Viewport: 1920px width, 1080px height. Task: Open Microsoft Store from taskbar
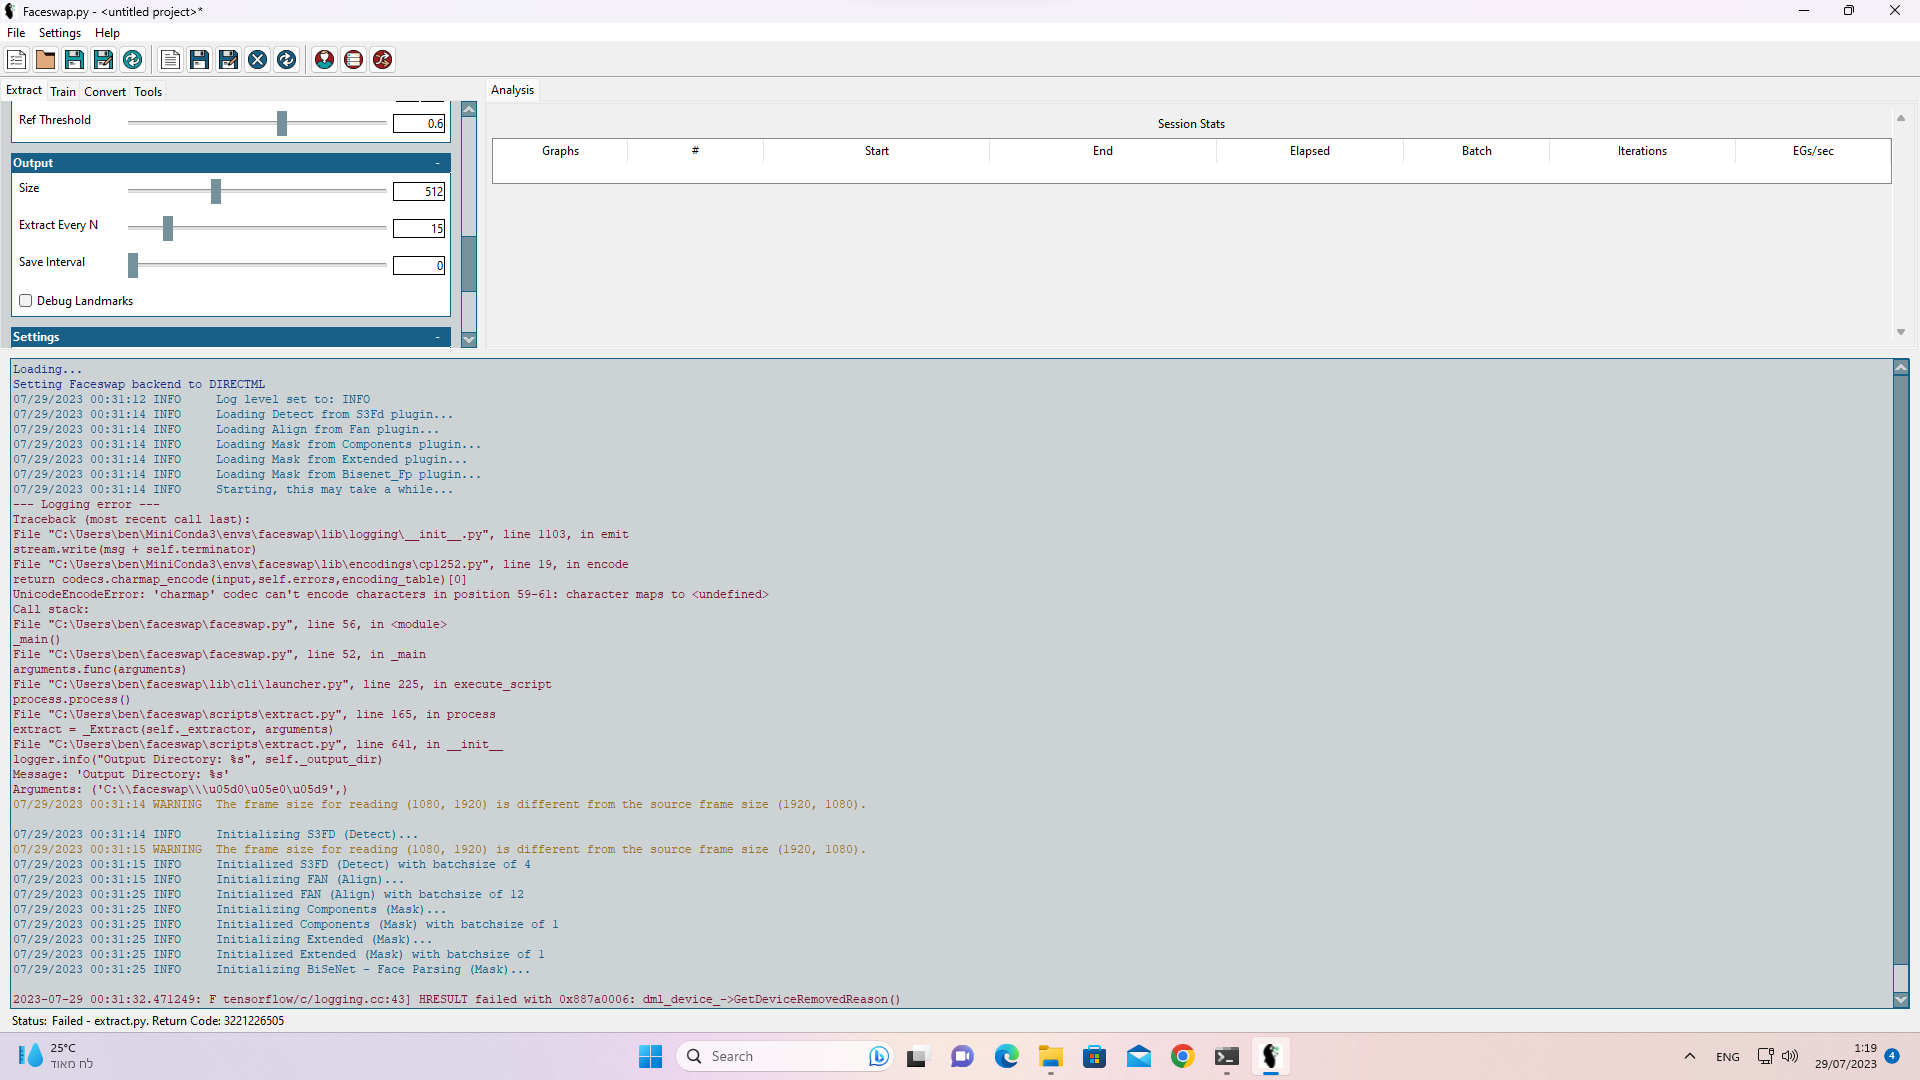[1095, 1056]
